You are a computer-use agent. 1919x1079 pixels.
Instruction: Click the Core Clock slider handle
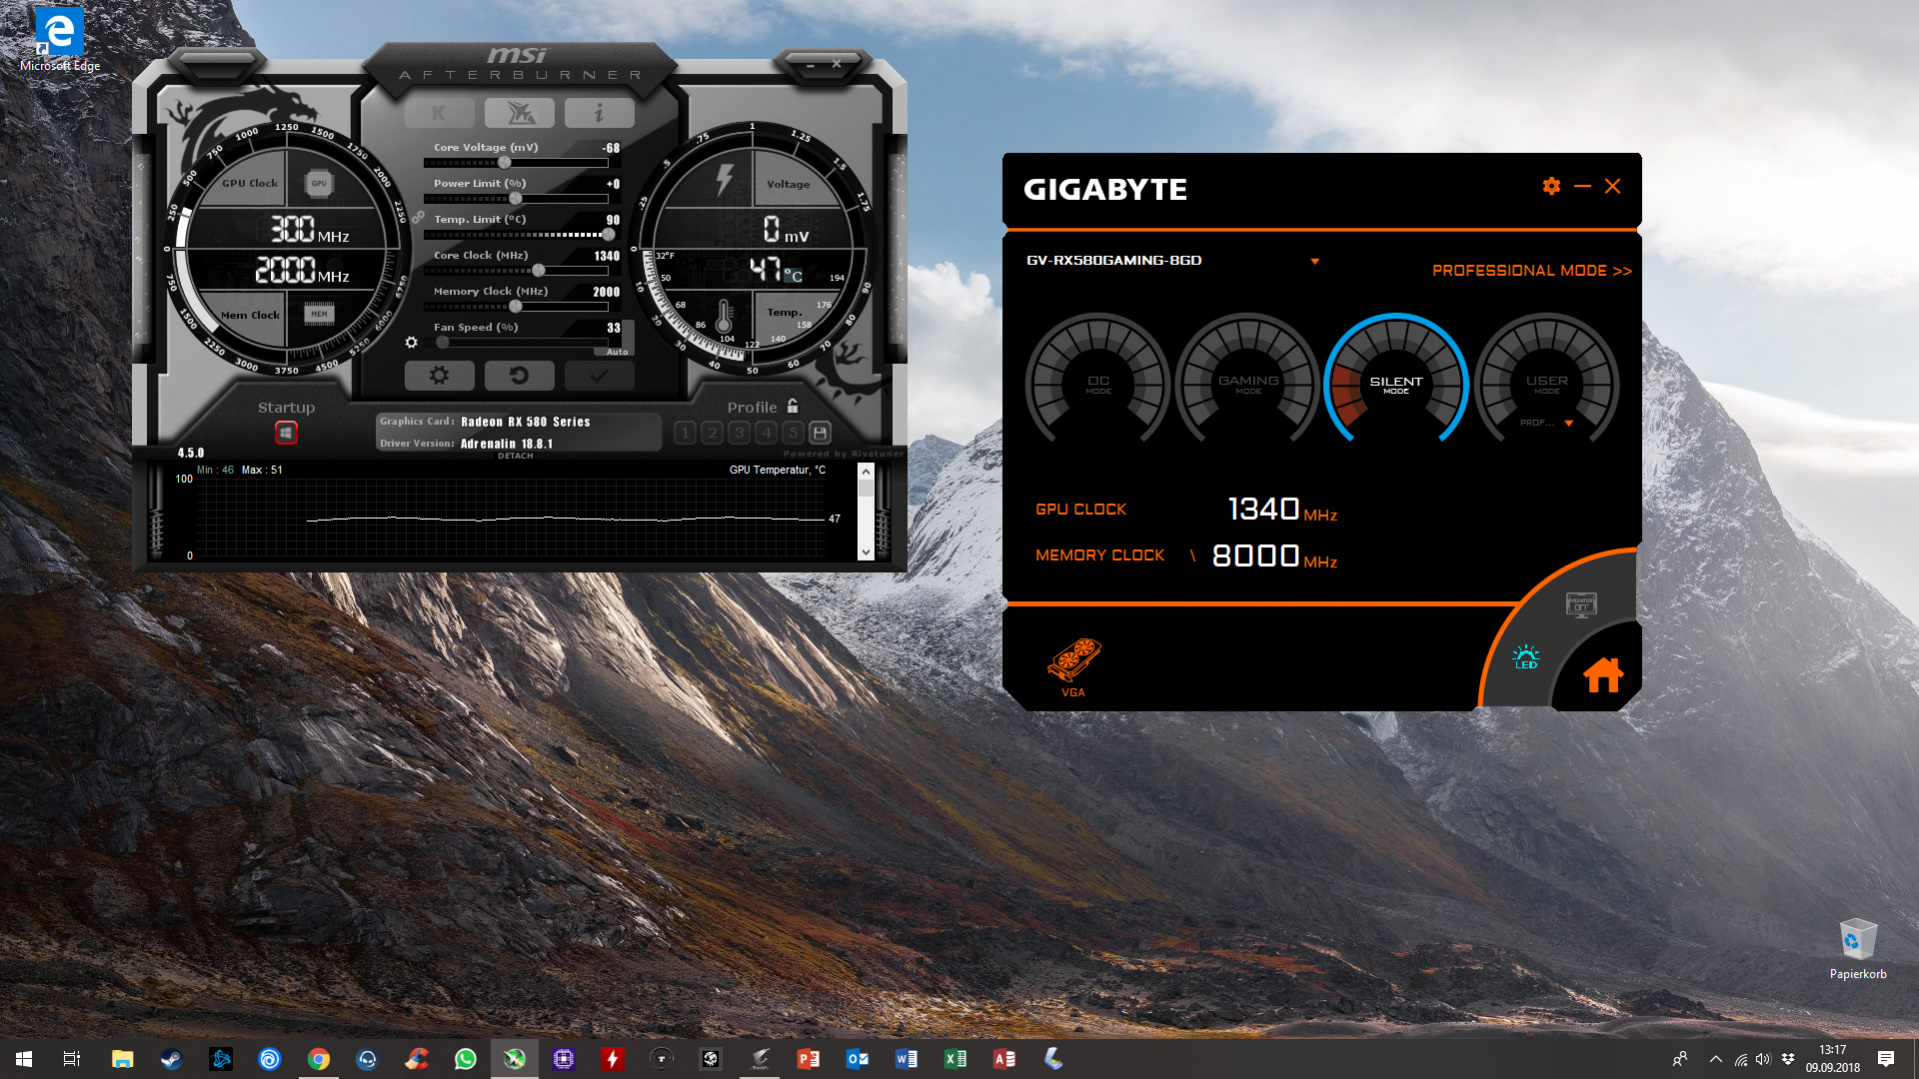click(x=539, y=270)
